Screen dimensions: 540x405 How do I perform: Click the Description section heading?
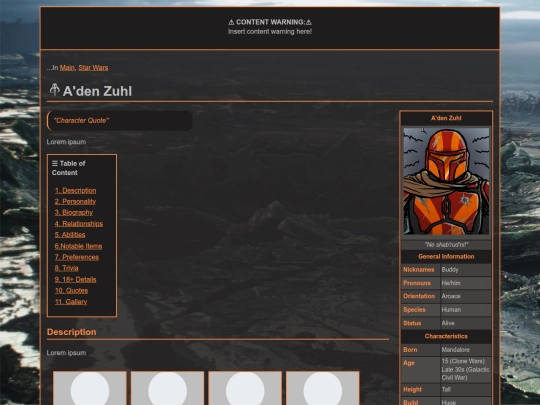click(x=72, y=332)
